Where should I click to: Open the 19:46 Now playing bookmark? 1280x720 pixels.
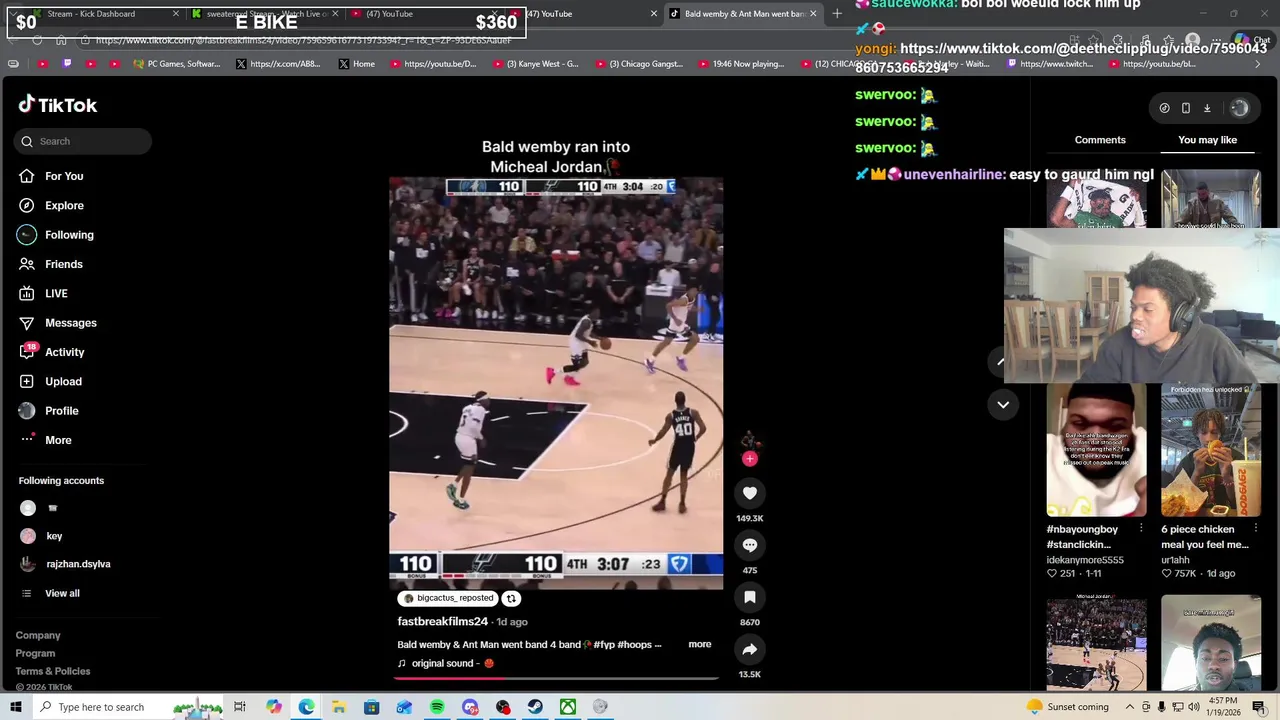pyautogui.click(x=741, y=64)
